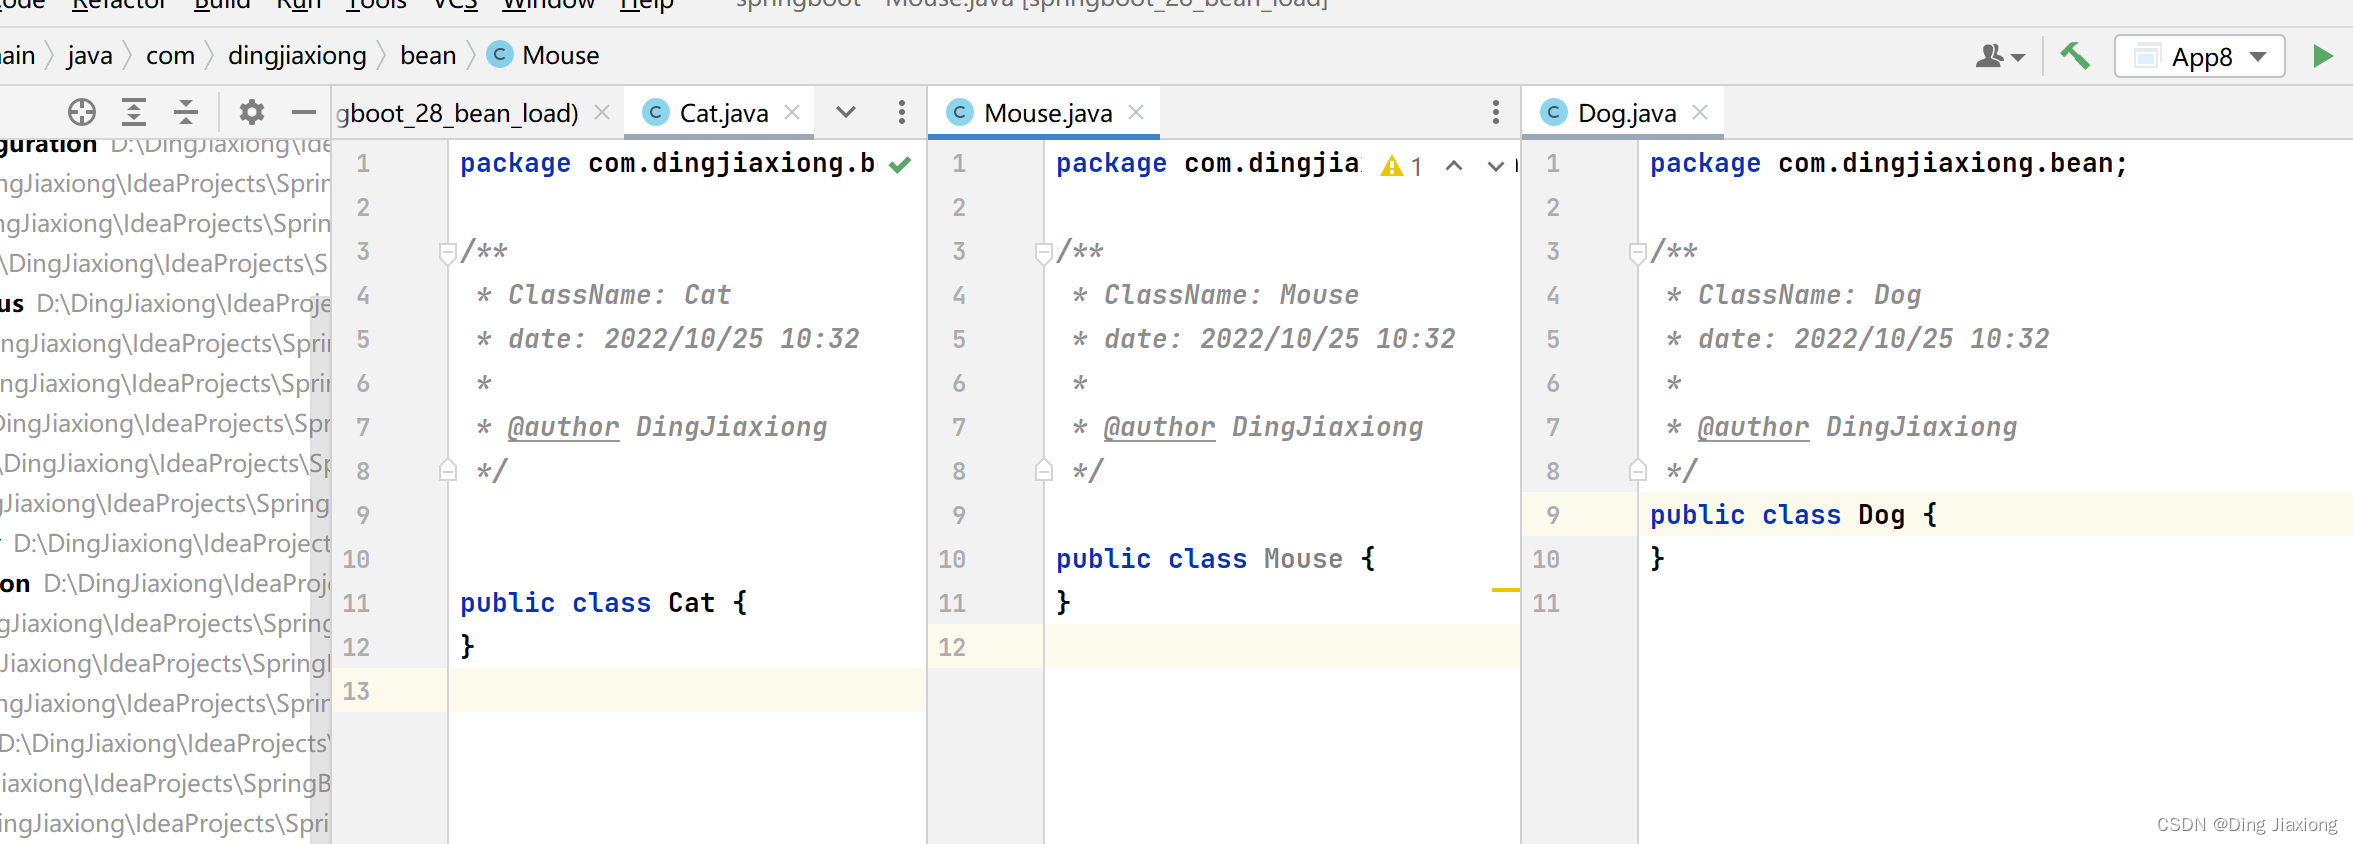Click the Javadoc end fold marker in Cat.java
This screenshot has width=2353, height=844.
click(448, 470)
